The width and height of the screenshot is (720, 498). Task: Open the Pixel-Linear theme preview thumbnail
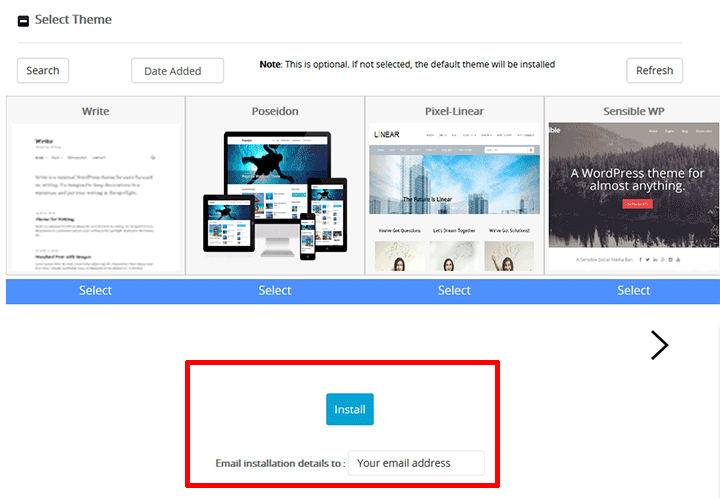coord(454,197)
